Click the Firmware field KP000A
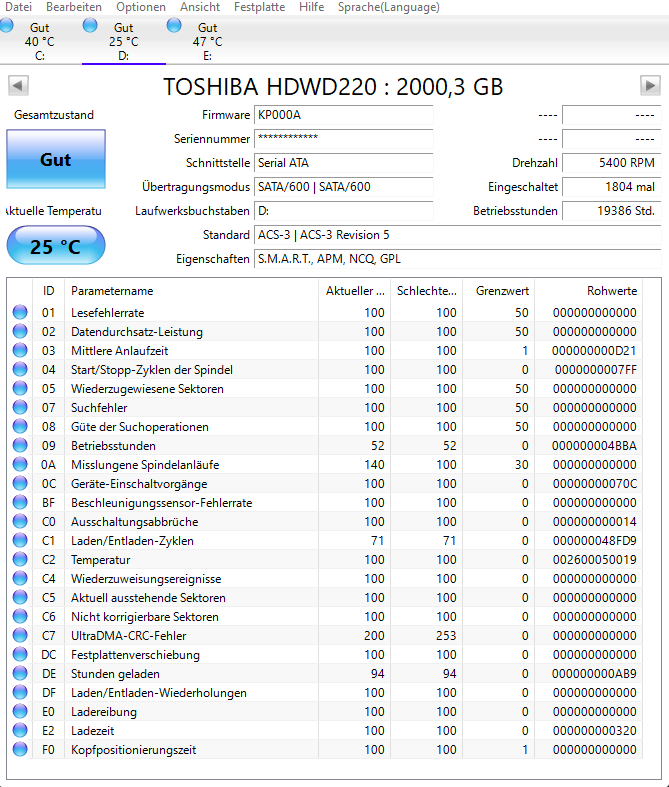The height and width of the screenshot is (787, 669). point(344,115)
